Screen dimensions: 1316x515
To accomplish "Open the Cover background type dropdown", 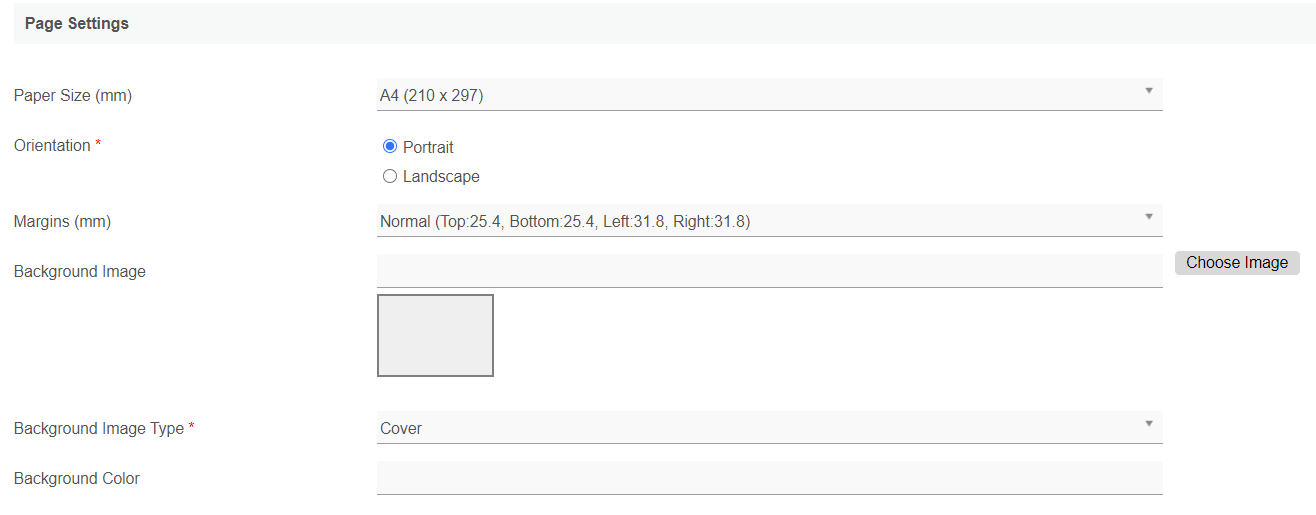I will coord(760,428).
